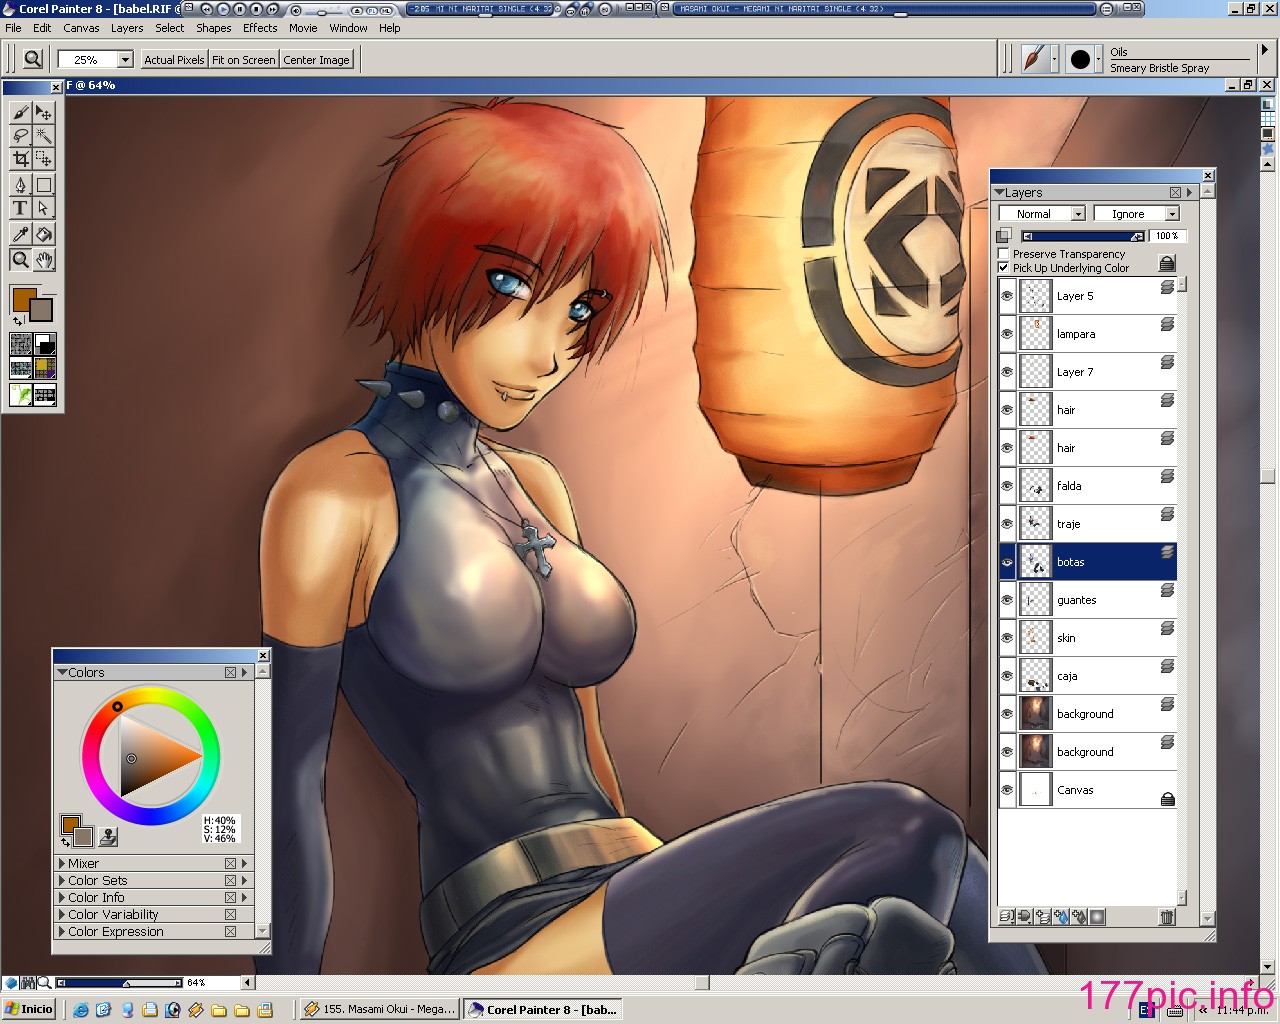Viewport: 1280px width, 1024px height.
Task: Hide the lampara layer
Action: 1007,334
